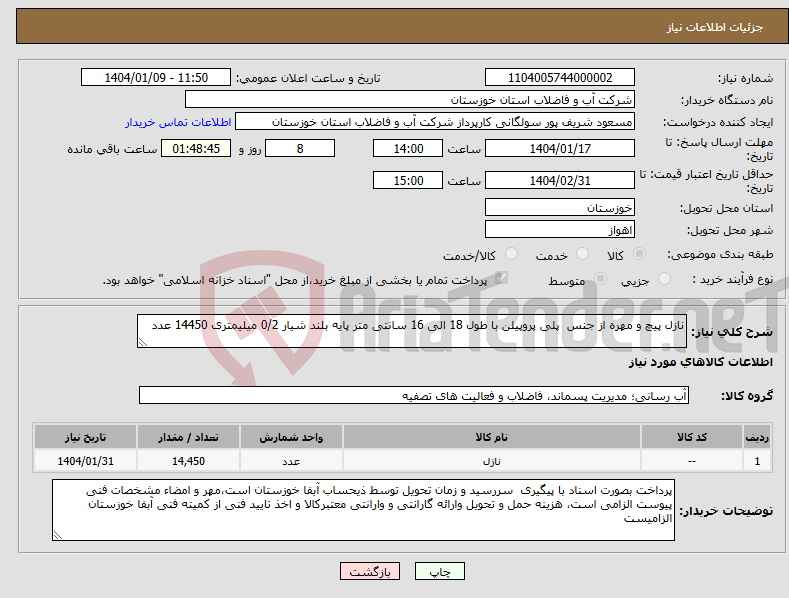The height and width of the screenshot is (598, 789).
Task: Click resize handle of description textarea
Action: (x=143, y=342)
